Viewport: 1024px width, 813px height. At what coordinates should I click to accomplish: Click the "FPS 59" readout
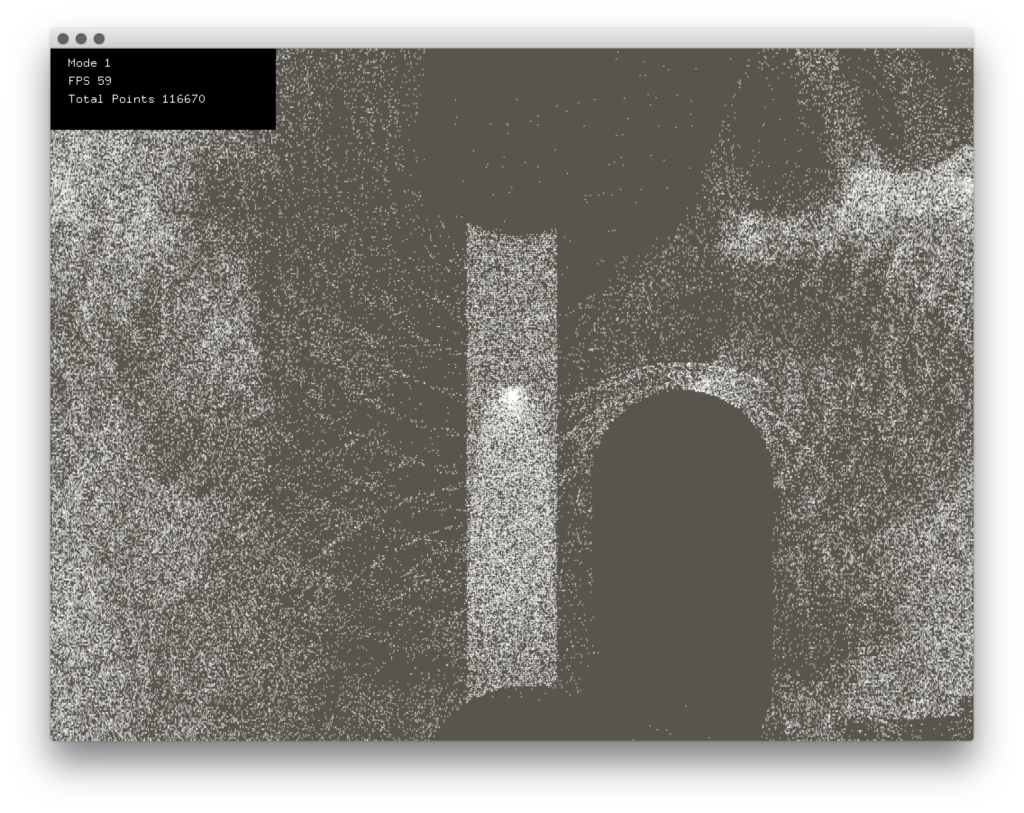pyautogui.click(x=89, y=81)
